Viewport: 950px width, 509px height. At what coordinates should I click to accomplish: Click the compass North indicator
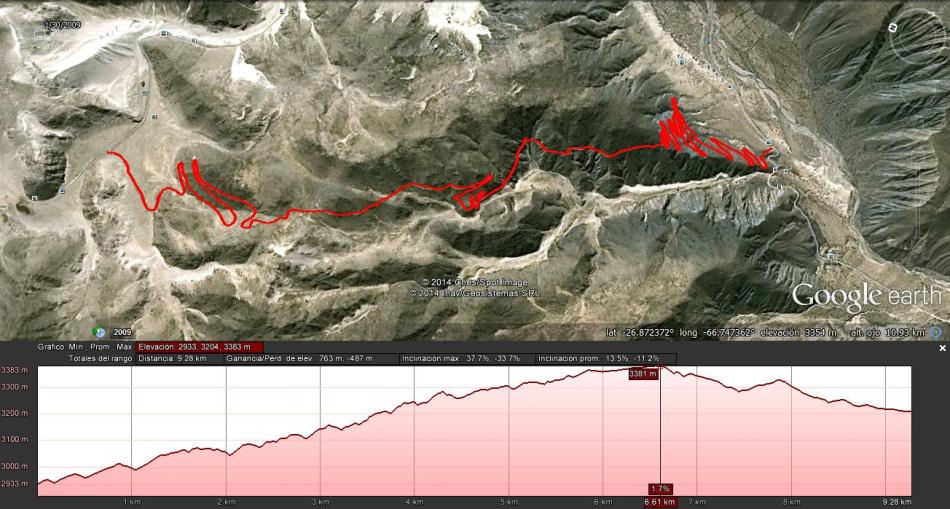892,28
